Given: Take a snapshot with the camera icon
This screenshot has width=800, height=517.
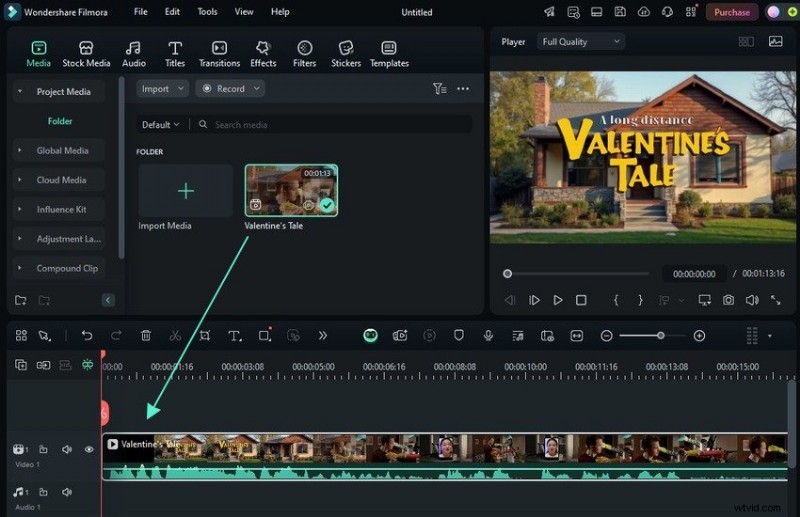Looking at the screenshot, I should pos(729,300).
